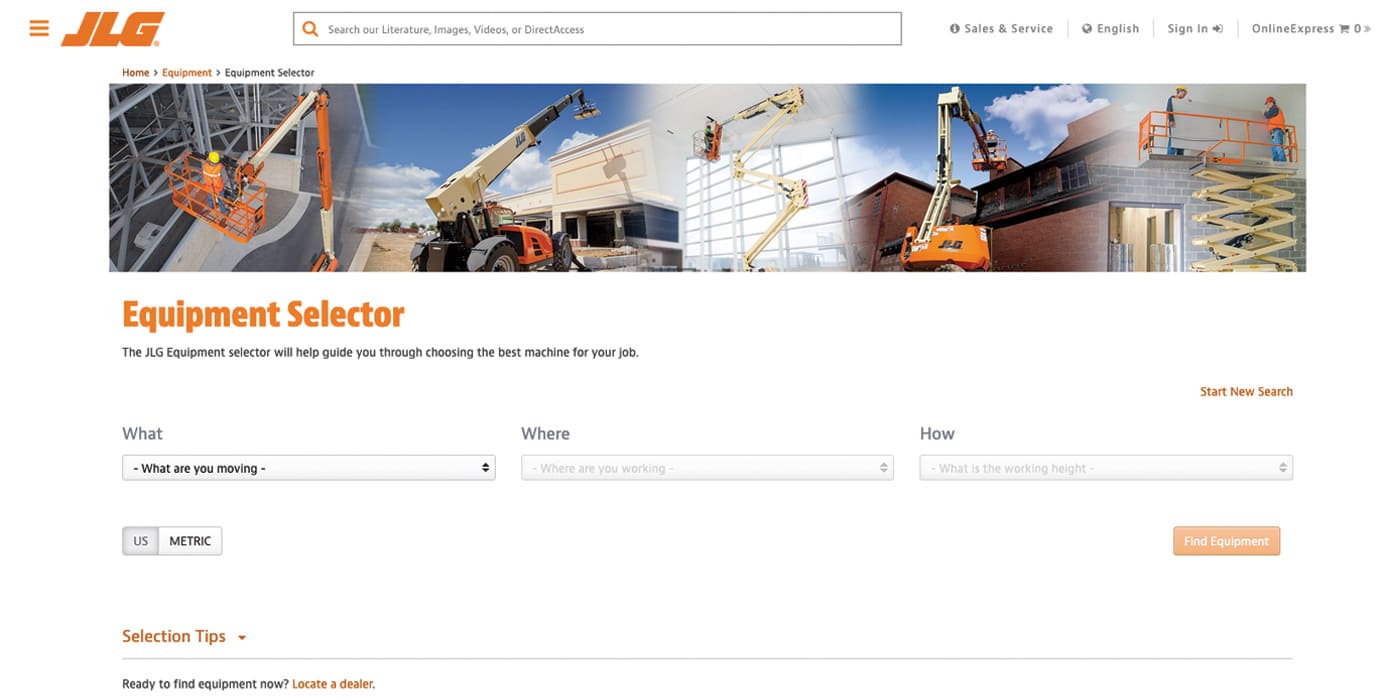Click the "Equipment Selector" breadcrumb text
Screen dimensions: 1400x700
pyautogui.click(x=269, y=73)
